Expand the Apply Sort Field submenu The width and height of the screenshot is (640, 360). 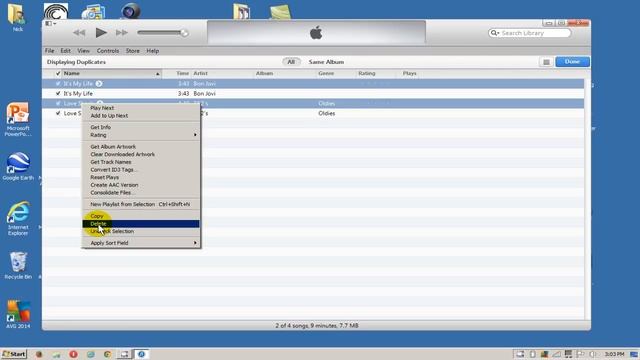pyautogui.click(x=141, y=243)
